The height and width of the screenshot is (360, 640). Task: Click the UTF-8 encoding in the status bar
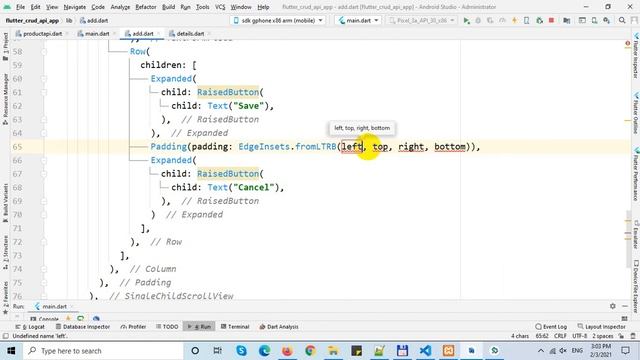[579, 336]
